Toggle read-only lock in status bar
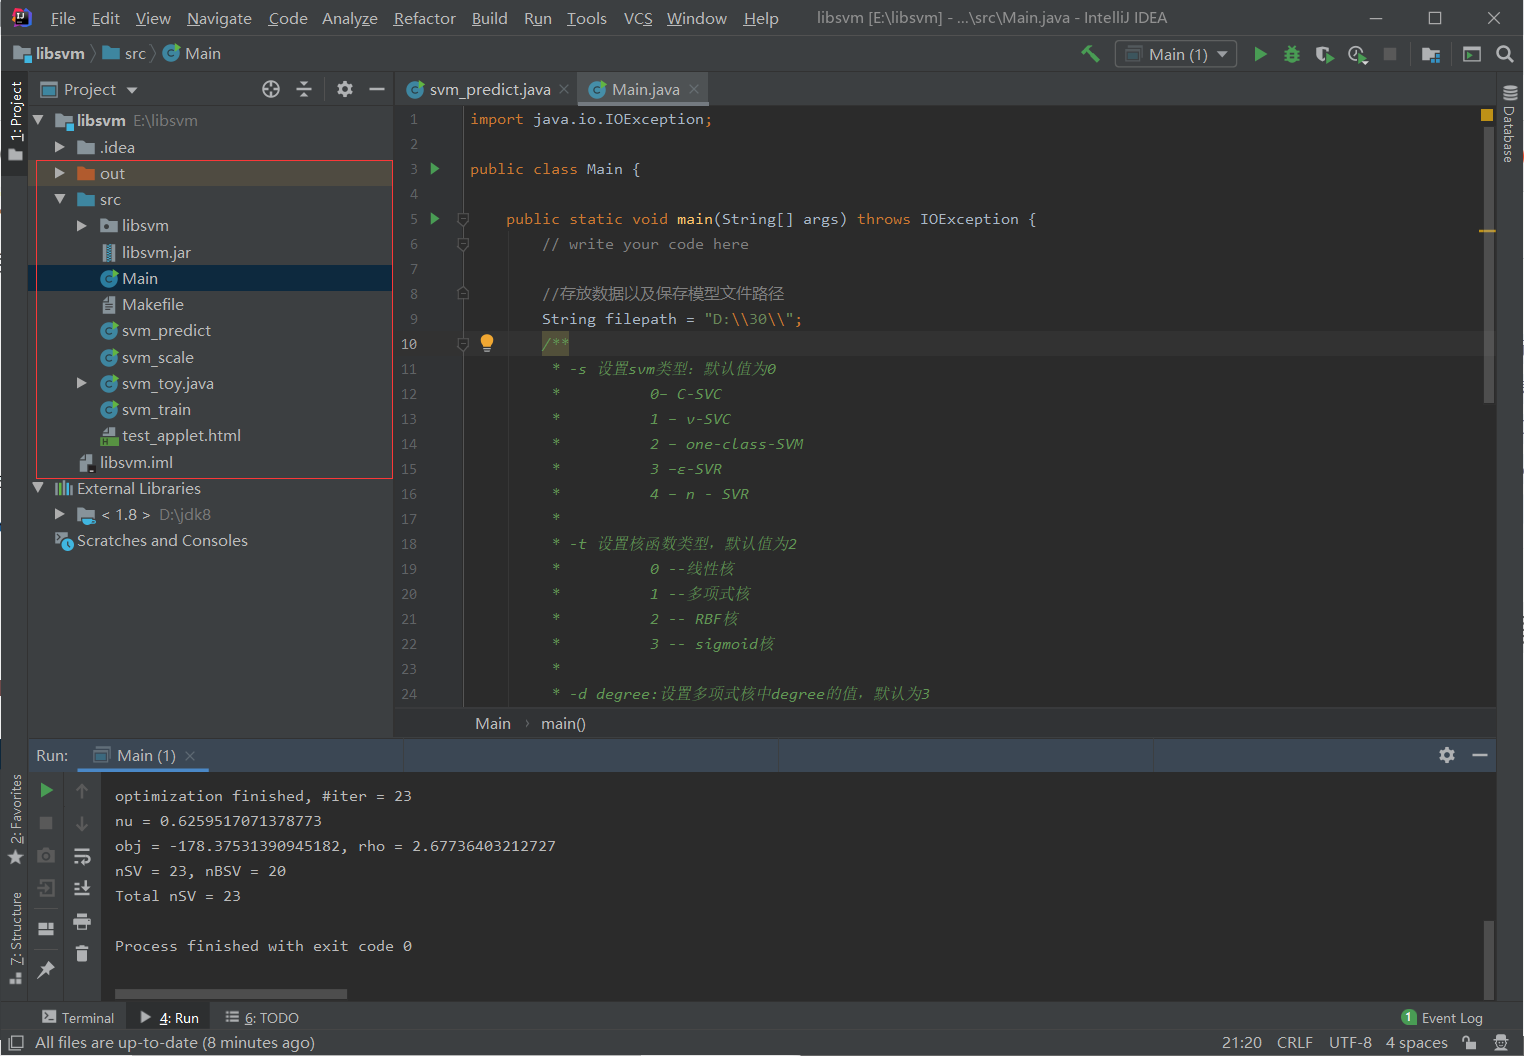The width and height of the screenshot is (1524, 1056). [1469, 1043]
